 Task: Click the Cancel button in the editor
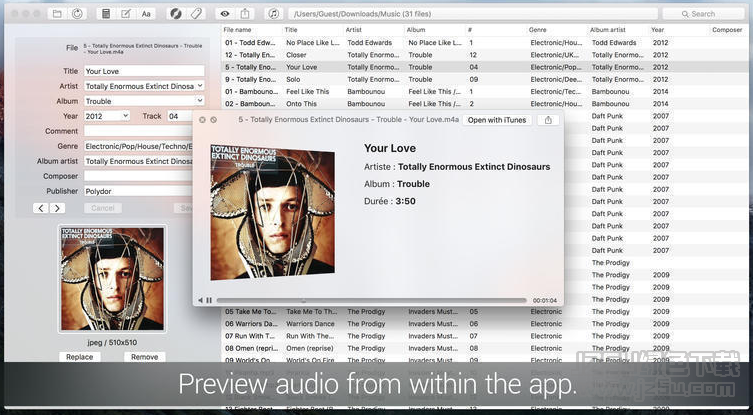point(103,208)
